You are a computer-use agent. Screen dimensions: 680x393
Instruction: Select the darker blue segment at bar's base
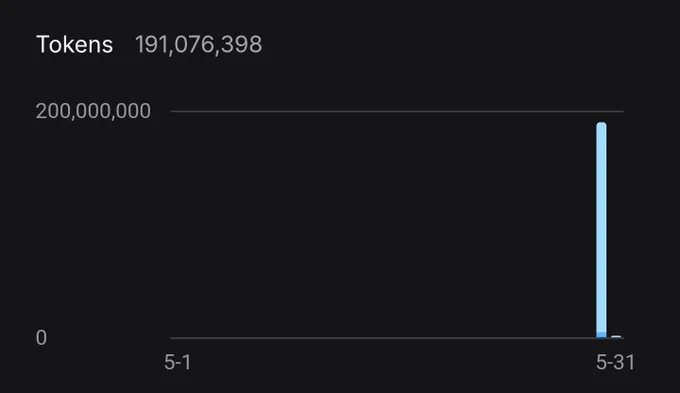click(602, 335)
